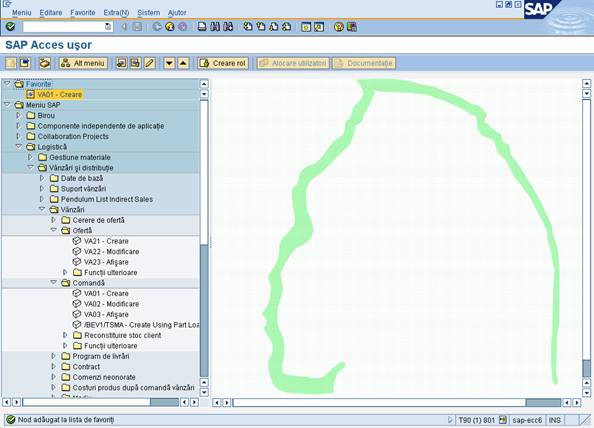594x428 pixels.
Task: Click the green Back arrow icon
Action: pos(157,27)
